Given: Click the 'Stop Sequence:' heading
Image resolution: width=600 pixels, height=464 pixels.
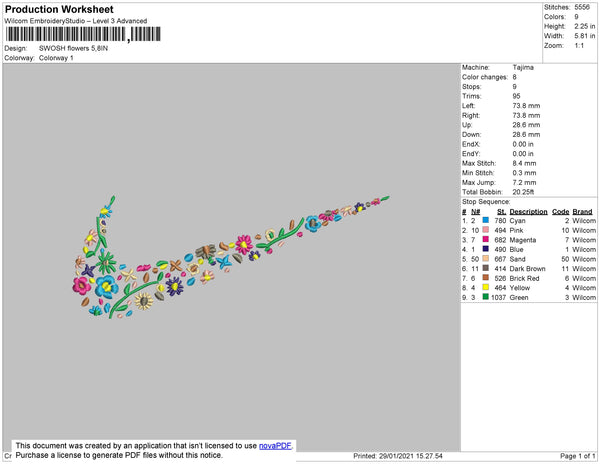Looking at the screenshot, I should click(486, 202).
